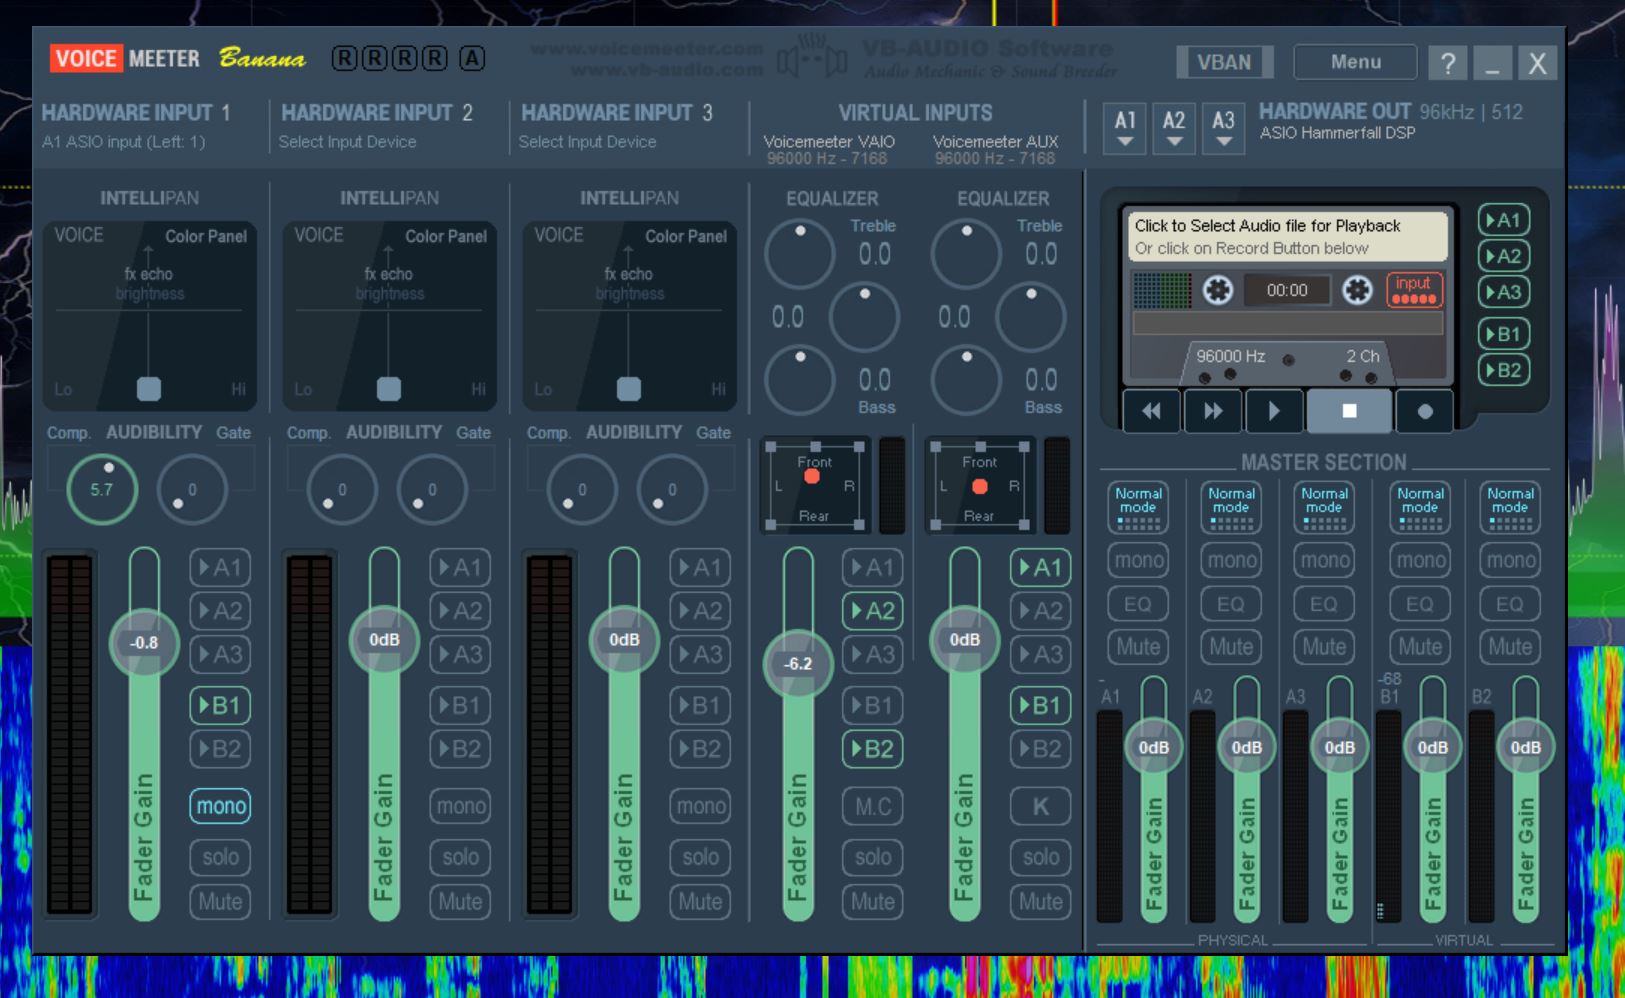Change Normal mode on master bus A1
The width and height of the screenshot is (1625, 998).
pos(1138,507)
